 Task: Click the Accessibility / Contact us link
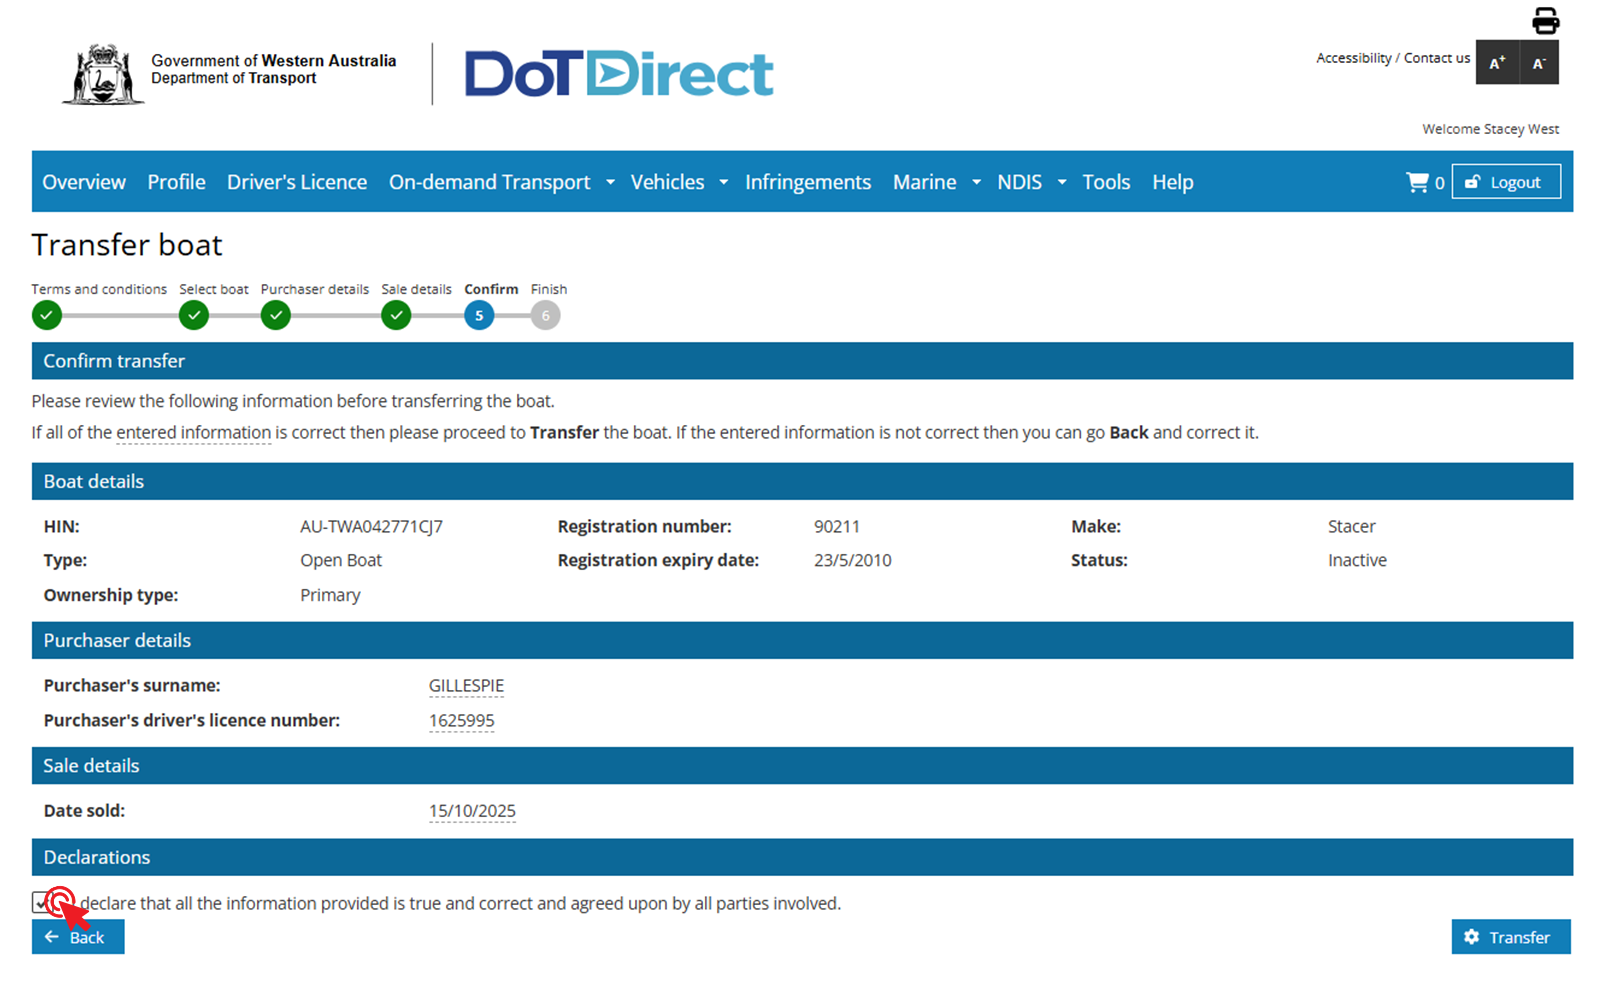1392,58
